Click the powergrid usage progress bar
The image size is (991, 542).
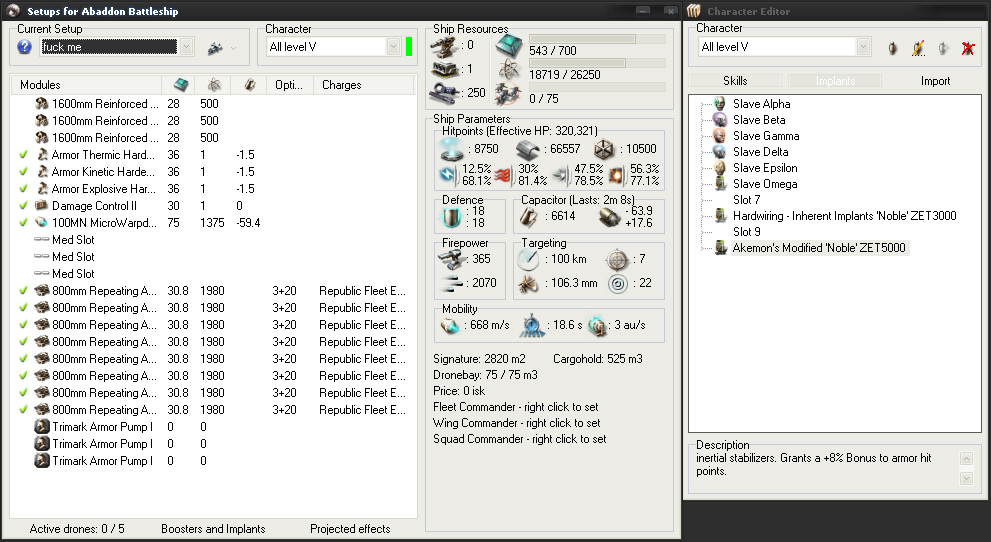coord(597,63)
